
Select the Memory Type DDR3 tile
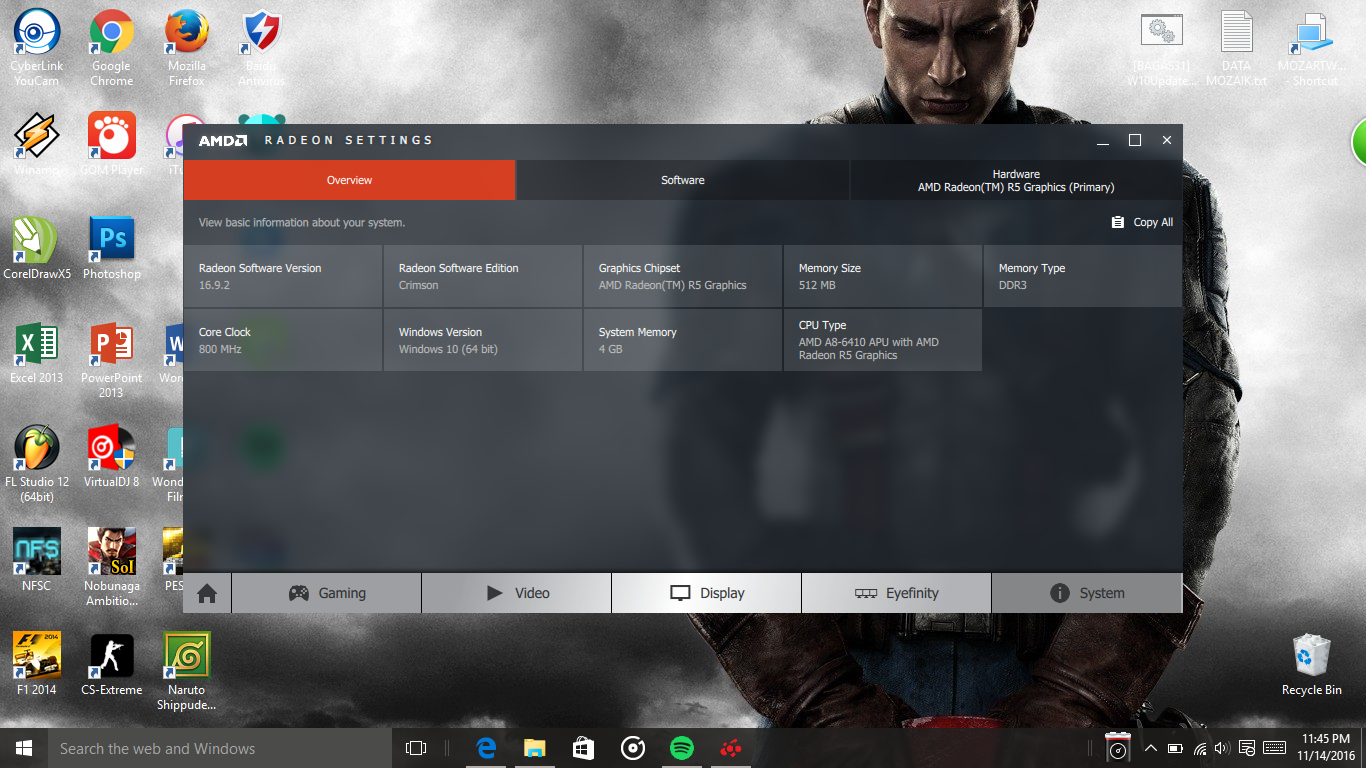click(x=1083, y=276)
